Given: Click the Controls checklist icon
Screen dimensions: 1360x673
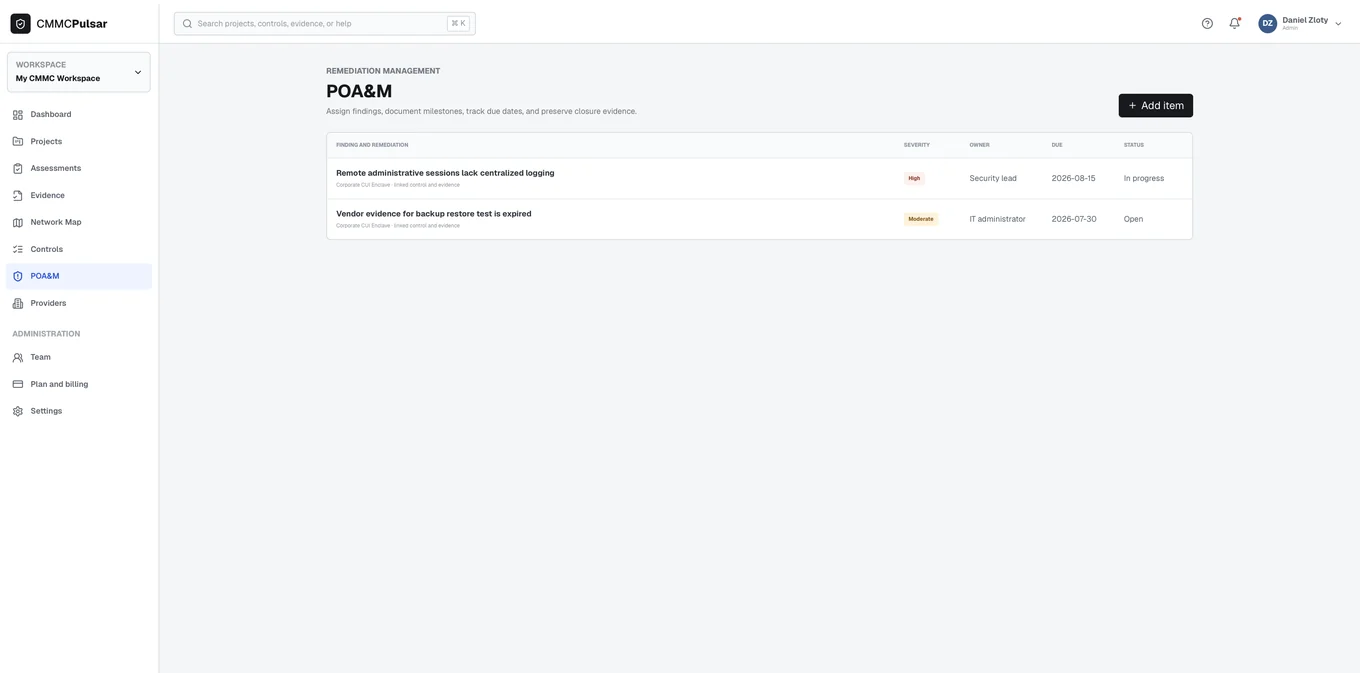Looking at the screenshot, I should click(x=18, y=250).
